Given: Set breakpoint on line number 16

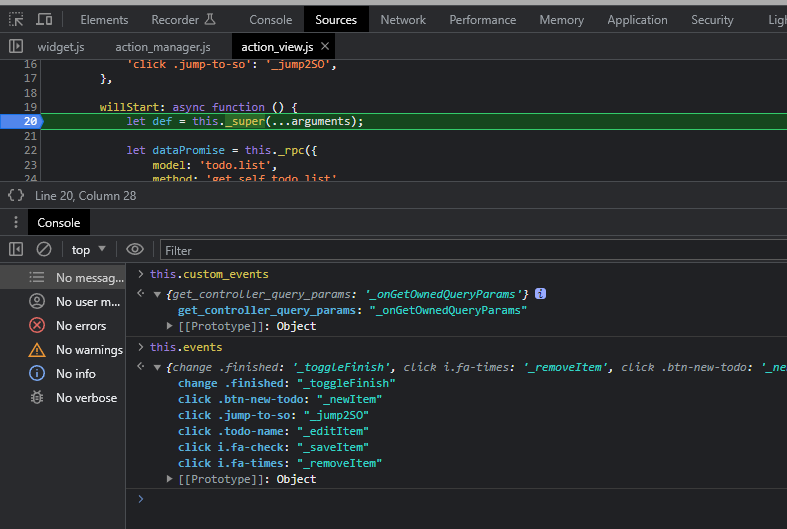Looking at the screenshot, I should point(30,64).
